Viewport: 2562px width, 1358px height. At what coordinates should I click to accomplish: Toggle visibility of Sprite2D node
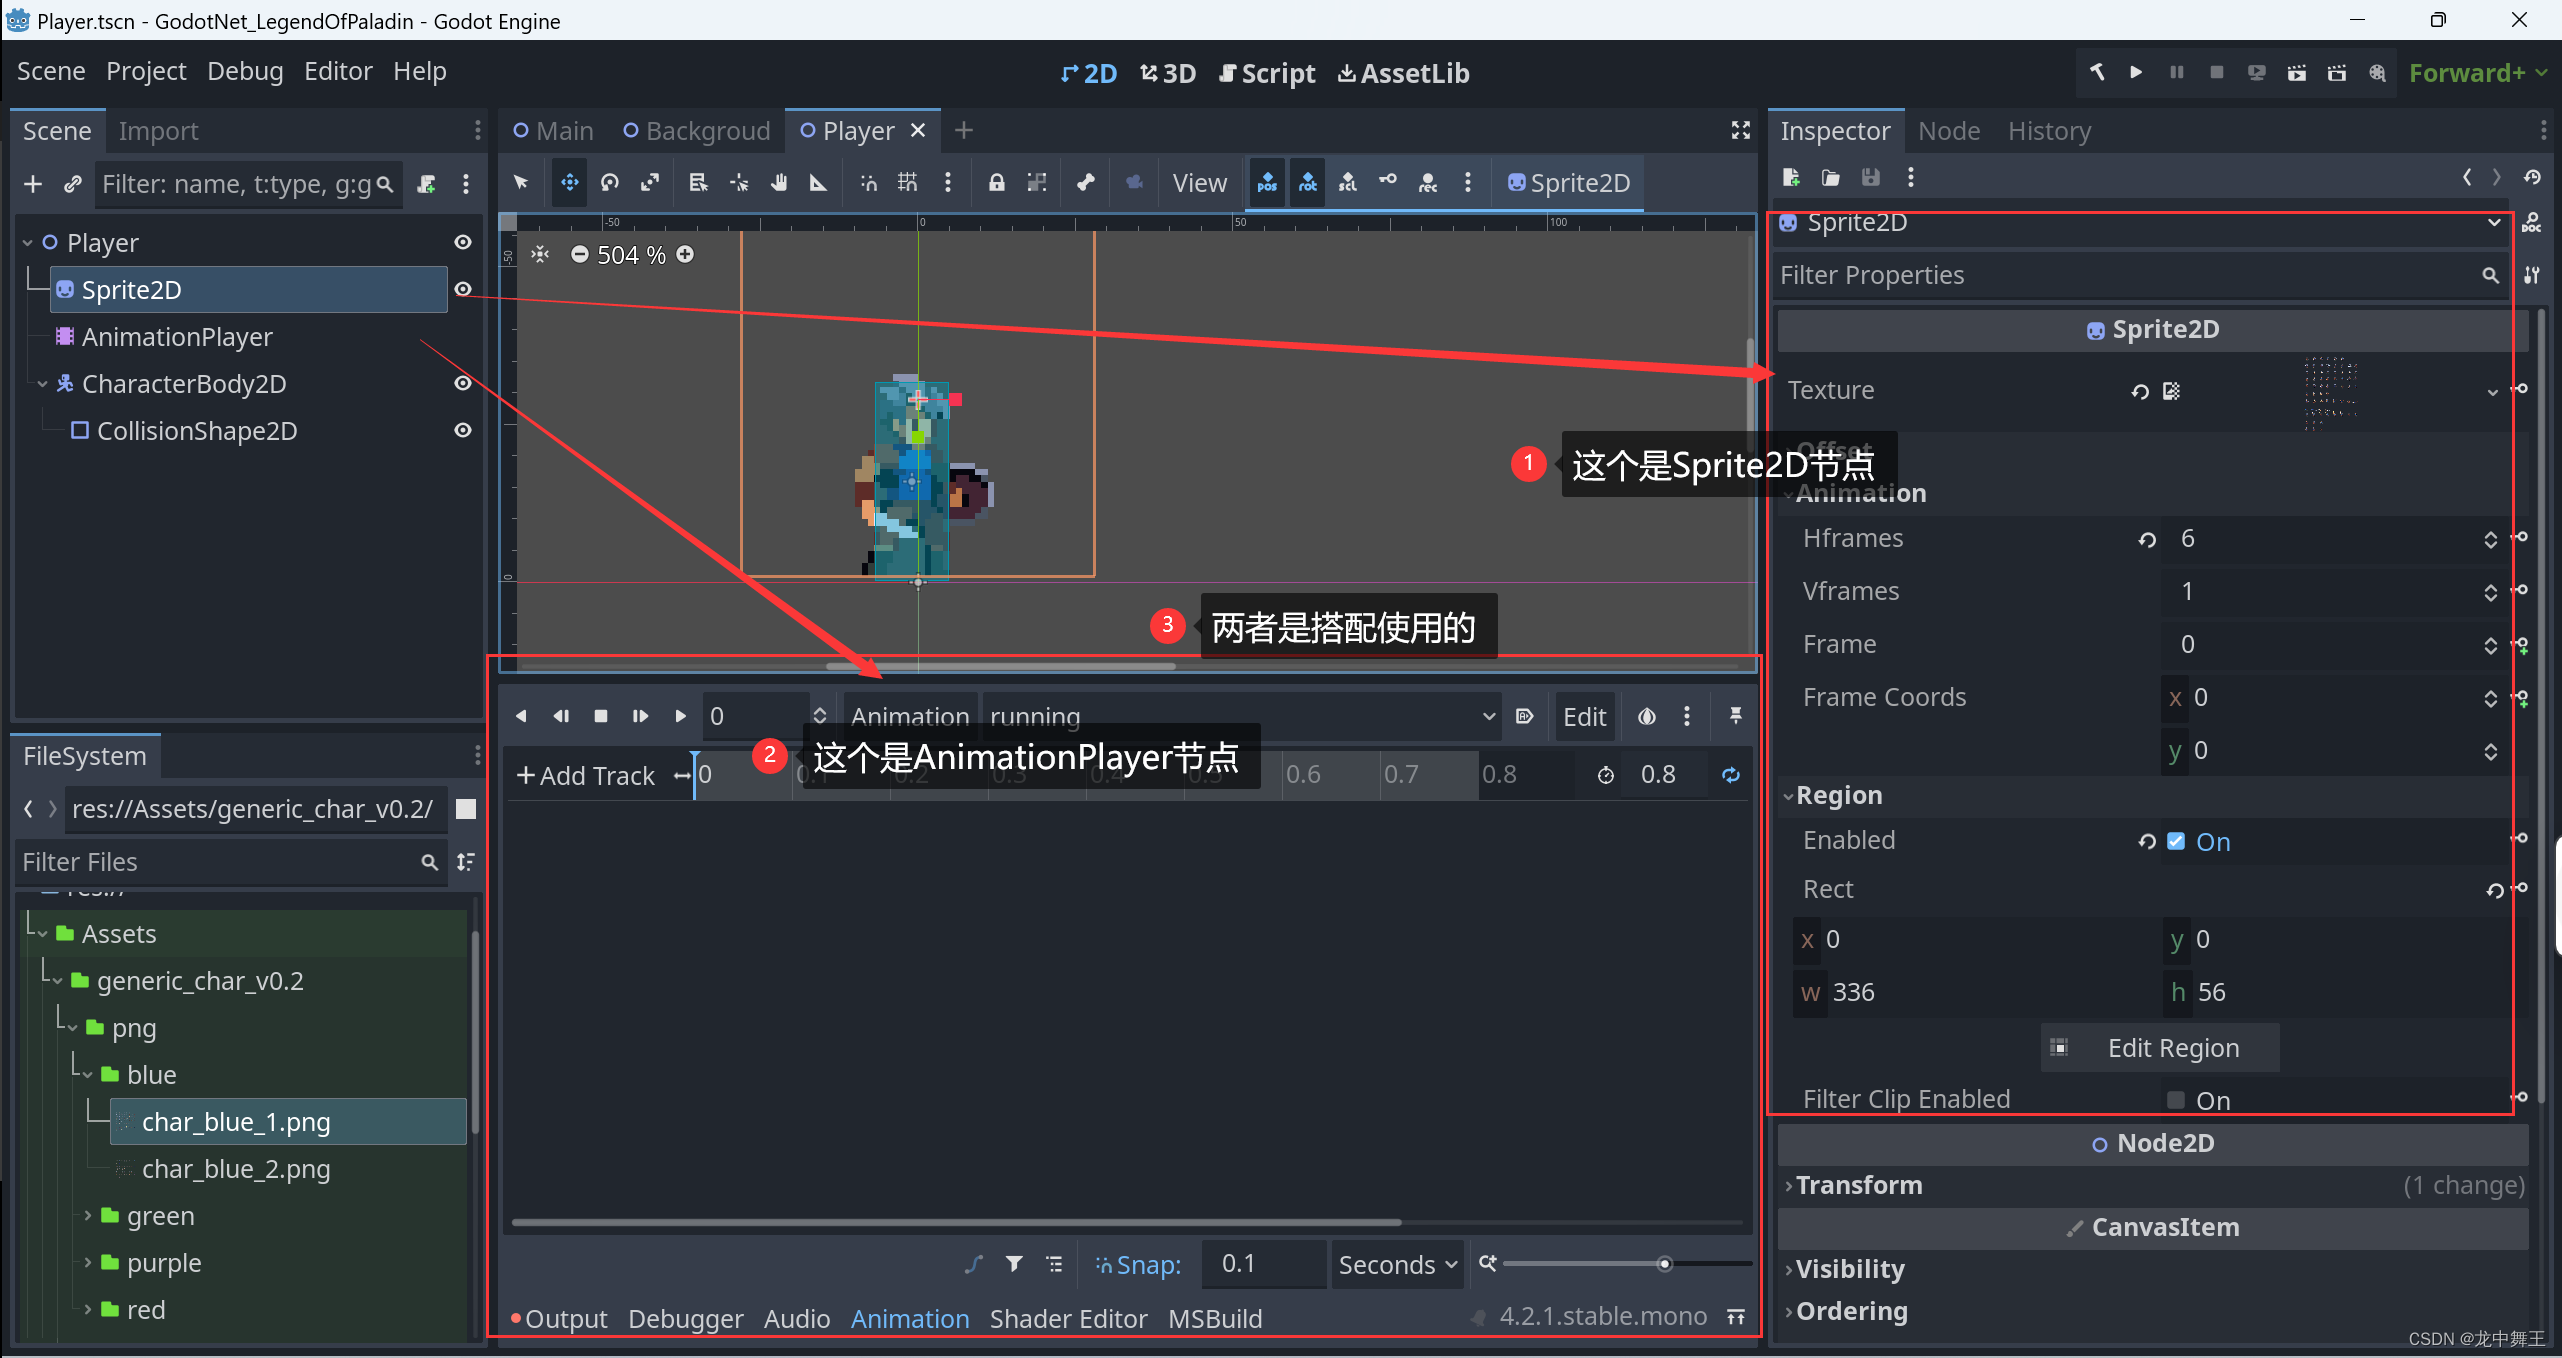(x=466, y=288)
